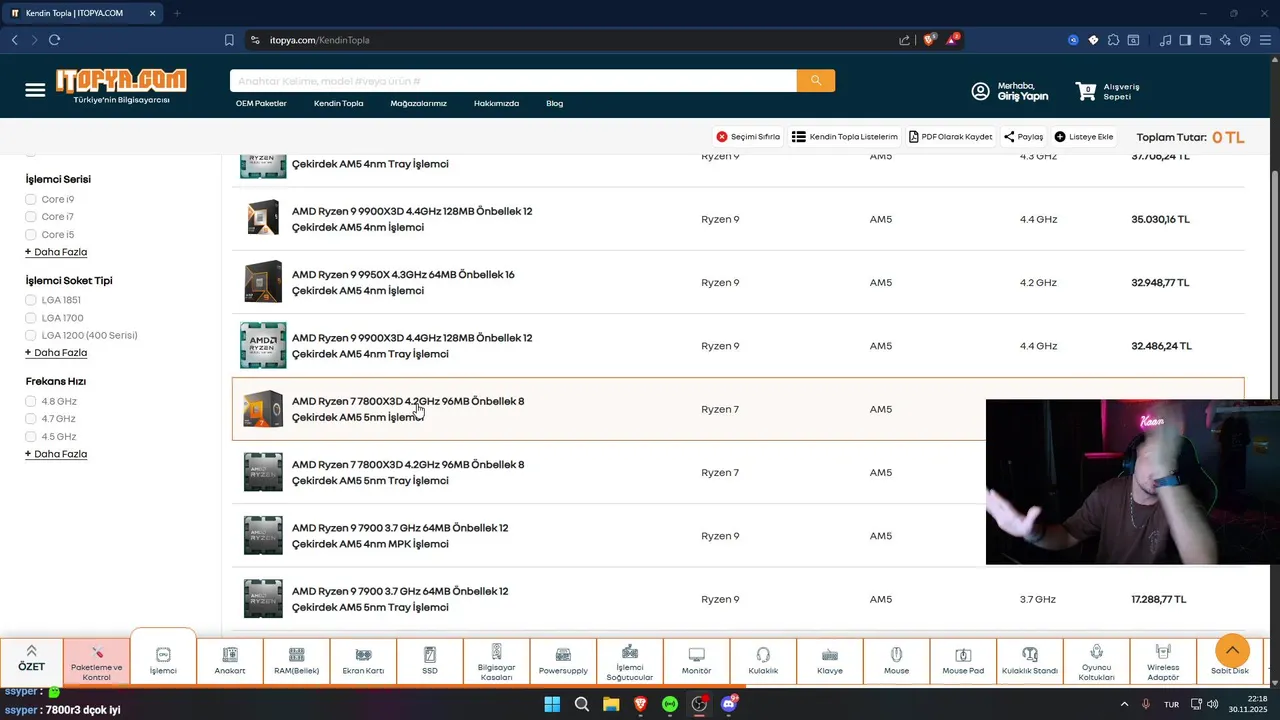Click PDF Olarak Kaydet button
This screenshot has height=720, width=1280.
click(x=950, y=137)
